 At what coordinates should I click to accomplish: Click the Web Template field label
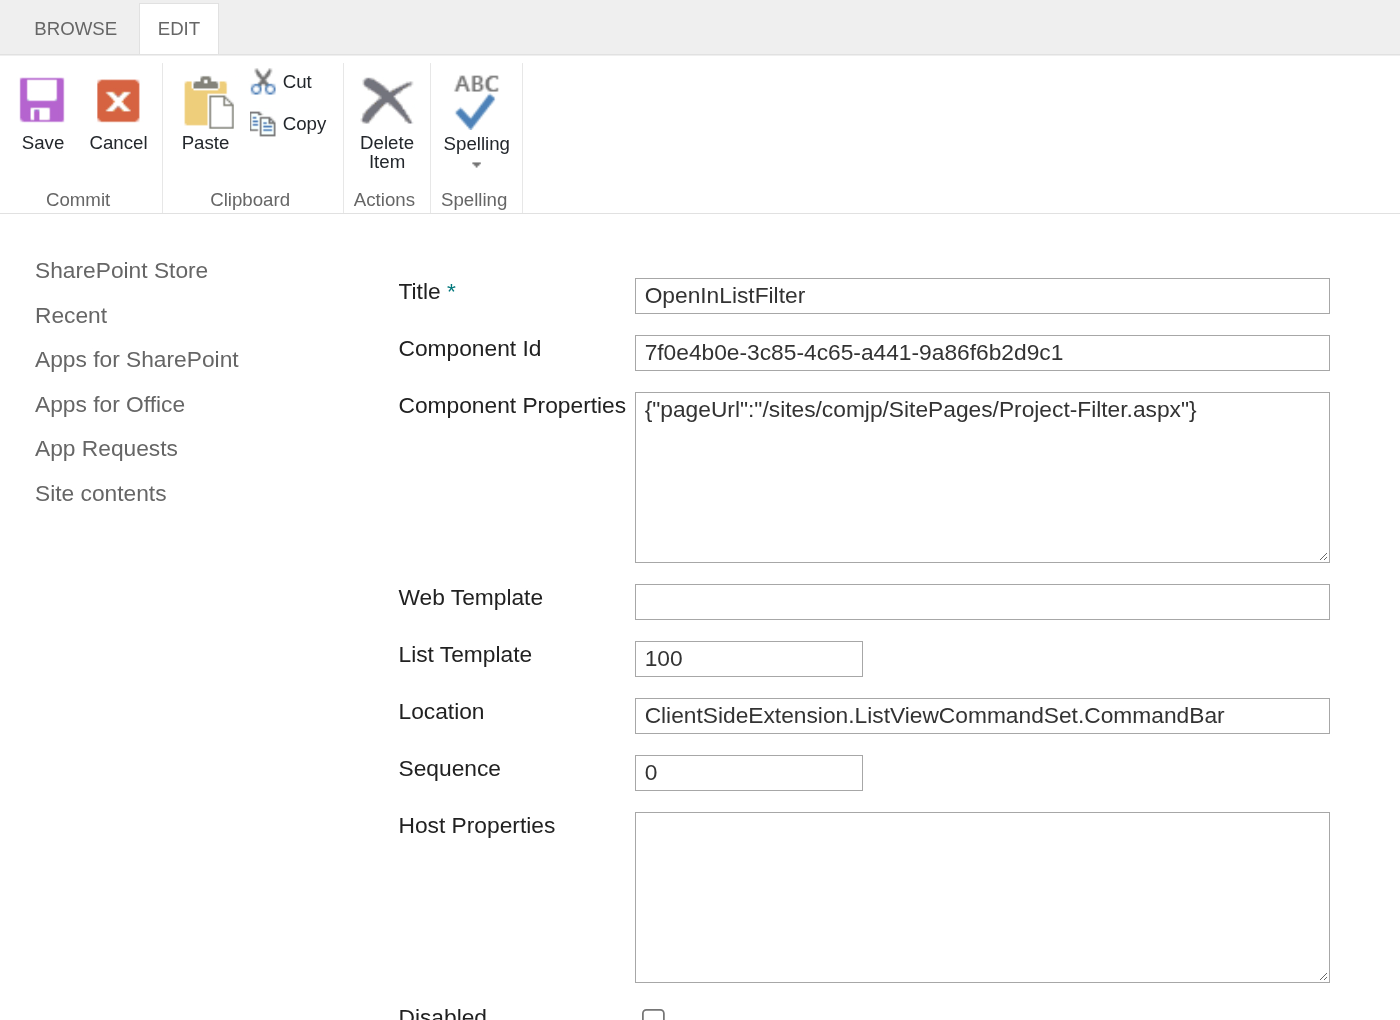tap(471, 598)
